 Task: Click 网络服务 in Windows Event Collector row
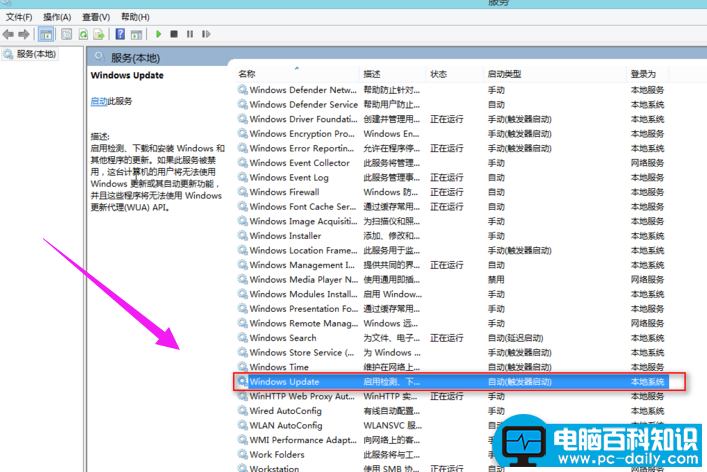(647, 163)
